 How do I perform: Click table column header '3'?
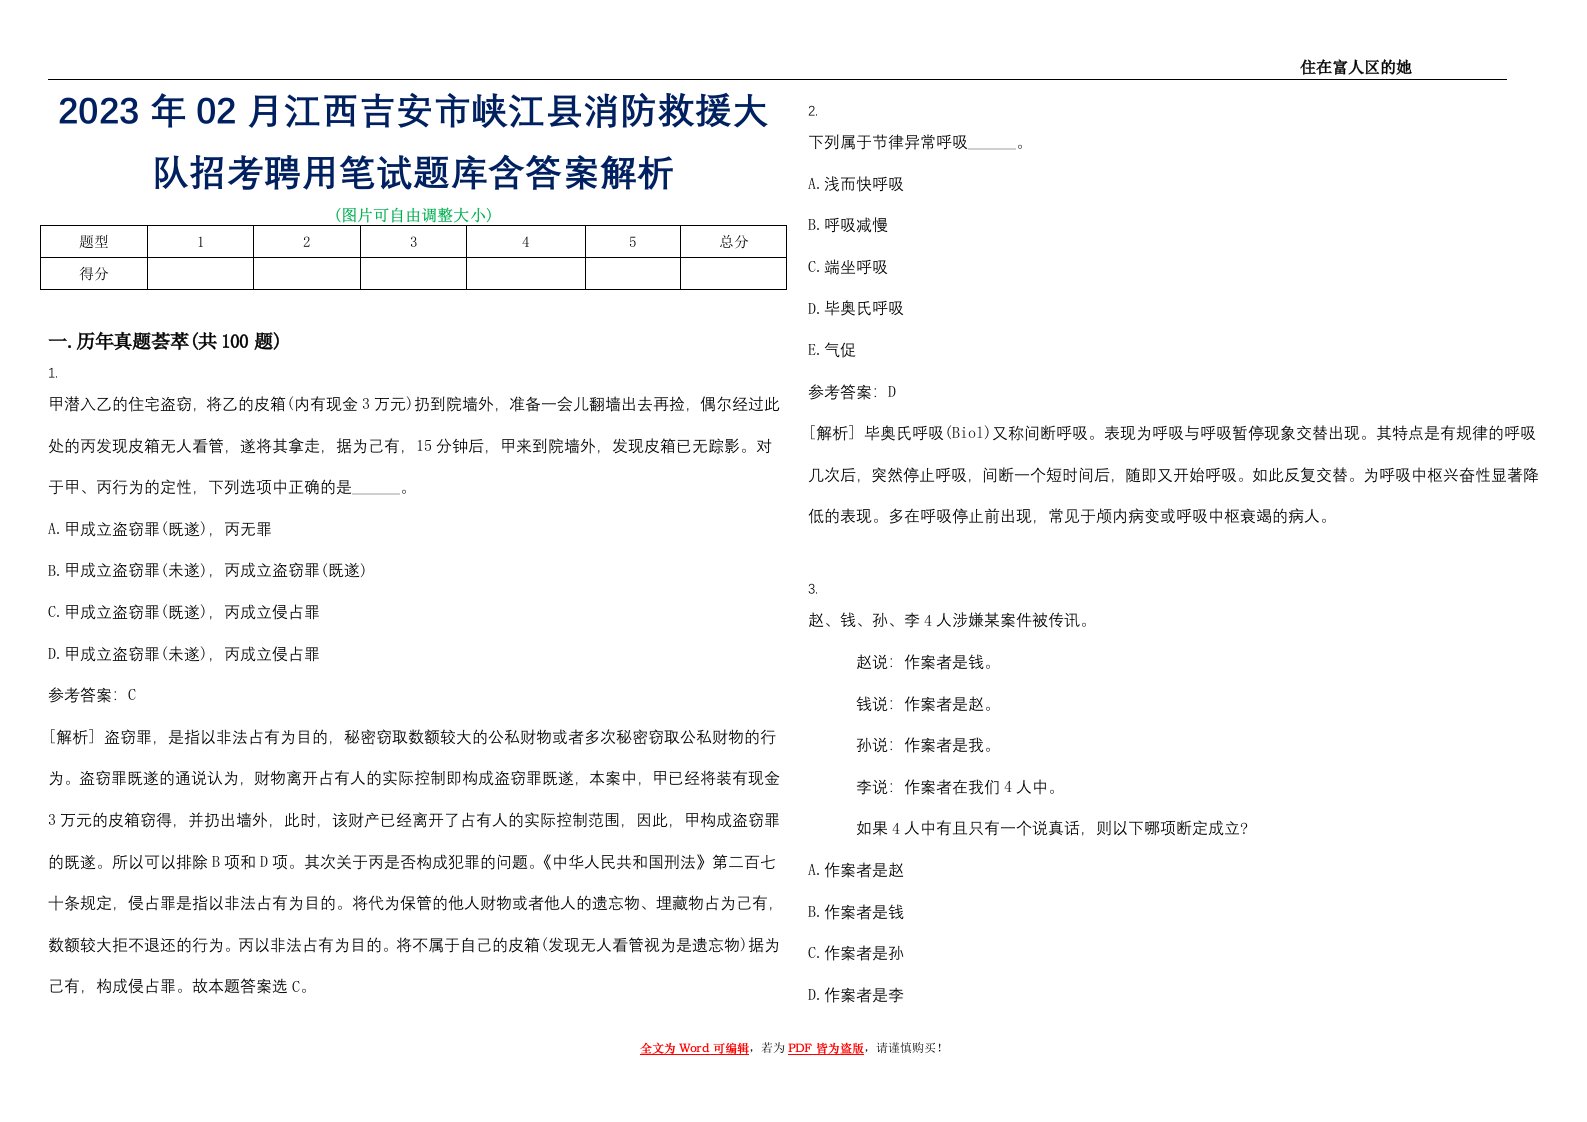pos(413,242)
